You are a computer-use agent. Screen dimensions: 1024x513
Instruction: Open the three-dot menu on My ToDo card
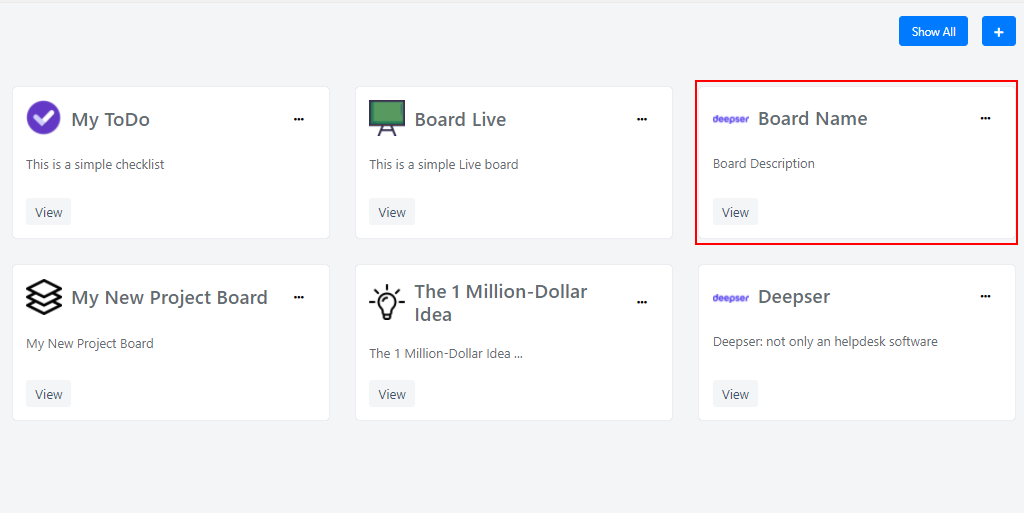[299, 119]
